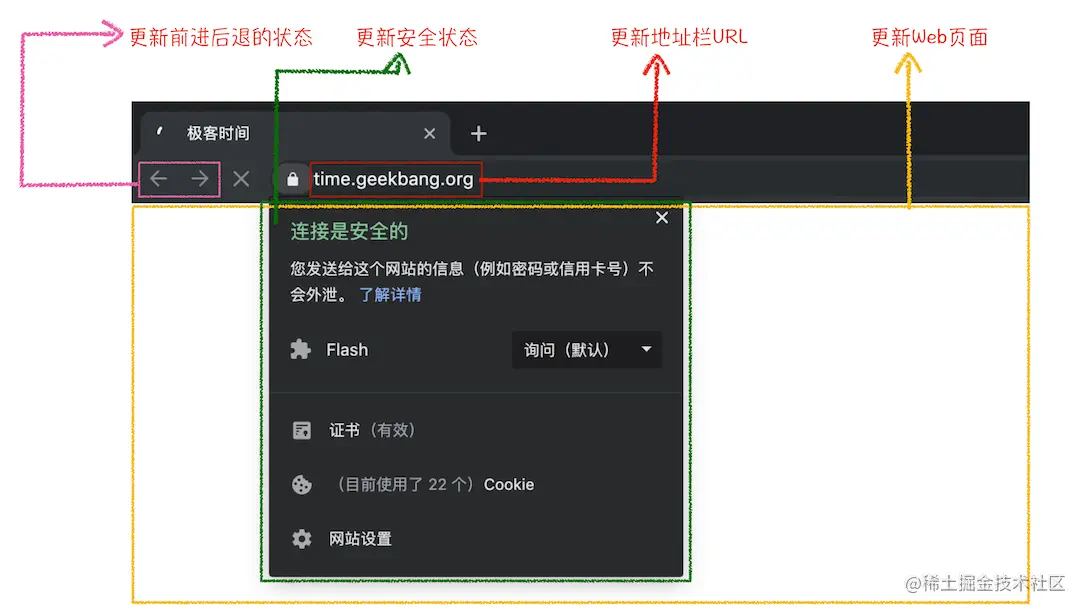The height and width of the screenshot is (612, 1084).
Task: Click the browser back arrow
Action: click(159, 179)
